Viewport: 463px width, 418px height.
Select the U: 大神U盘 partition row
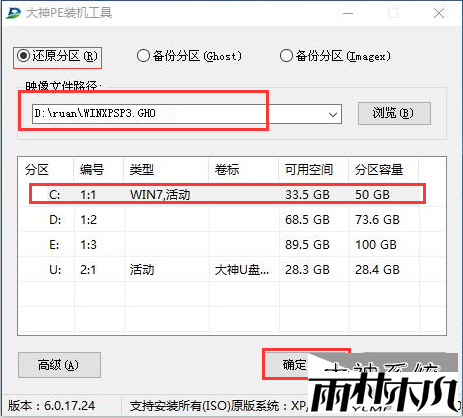[232, 269]
